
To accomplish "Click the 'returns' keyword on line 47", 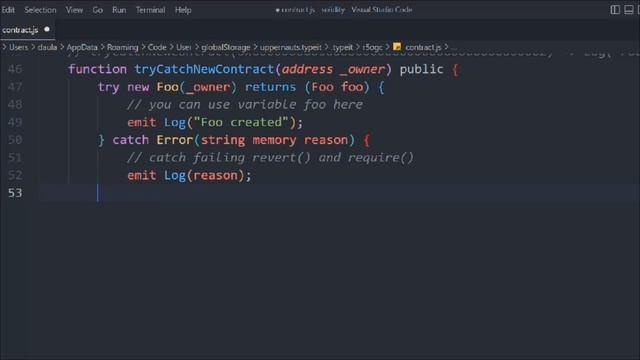I will click(270, 87).
